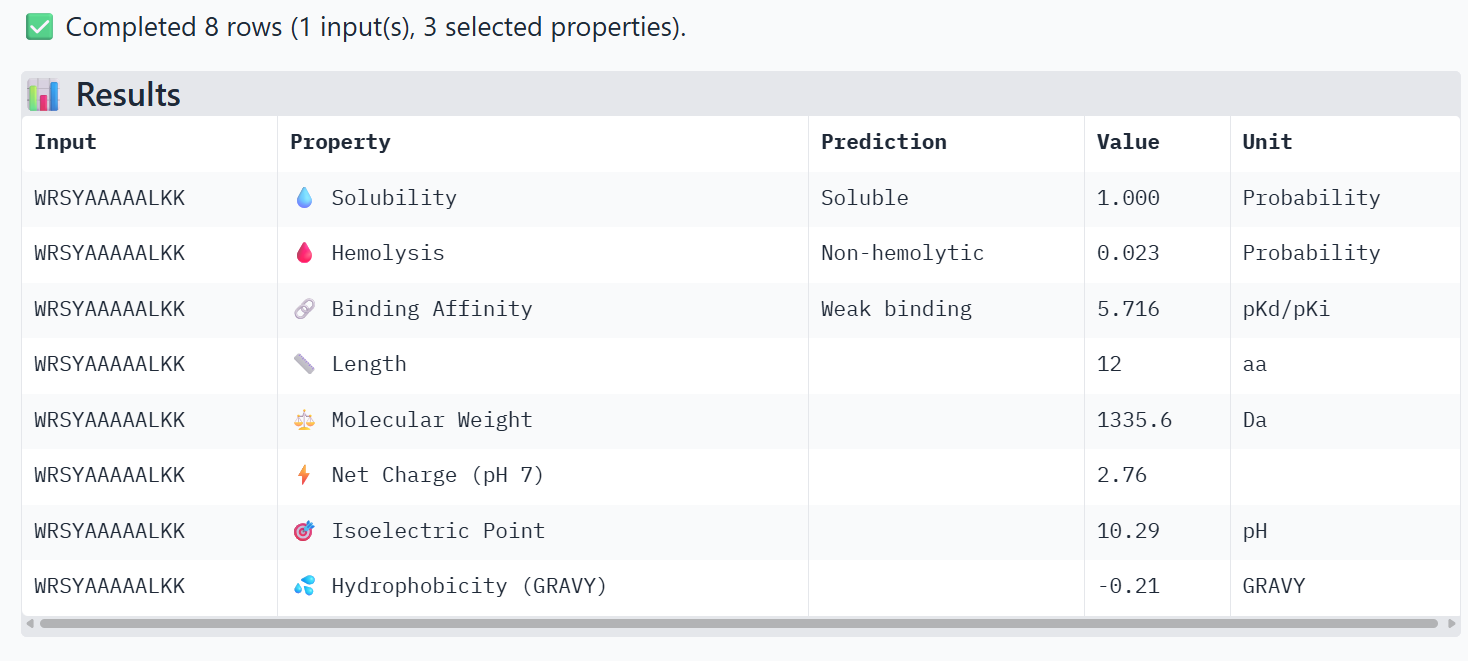Select the Weak binding prediction cell
Image resolution: width=1468 pixels, height=661 pixels.
946,309
